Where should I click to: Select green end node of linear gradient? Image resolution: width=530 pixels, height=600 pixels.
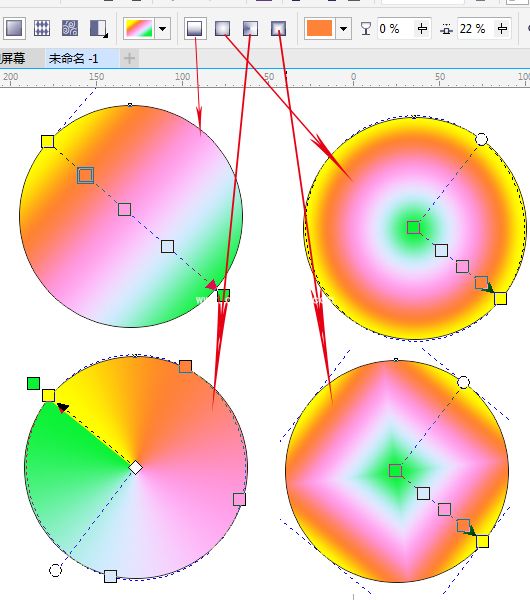tap(223, 295)
